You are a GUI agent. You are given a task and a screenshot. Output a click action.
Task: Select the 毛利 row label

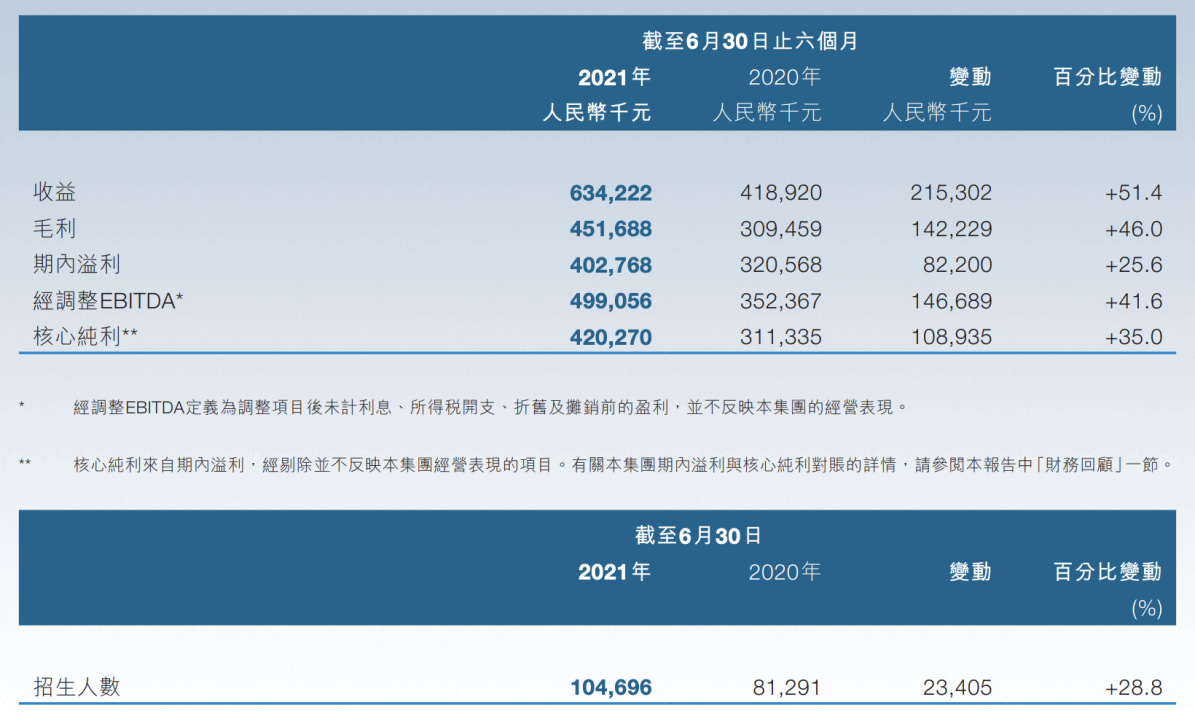point(54,229)
